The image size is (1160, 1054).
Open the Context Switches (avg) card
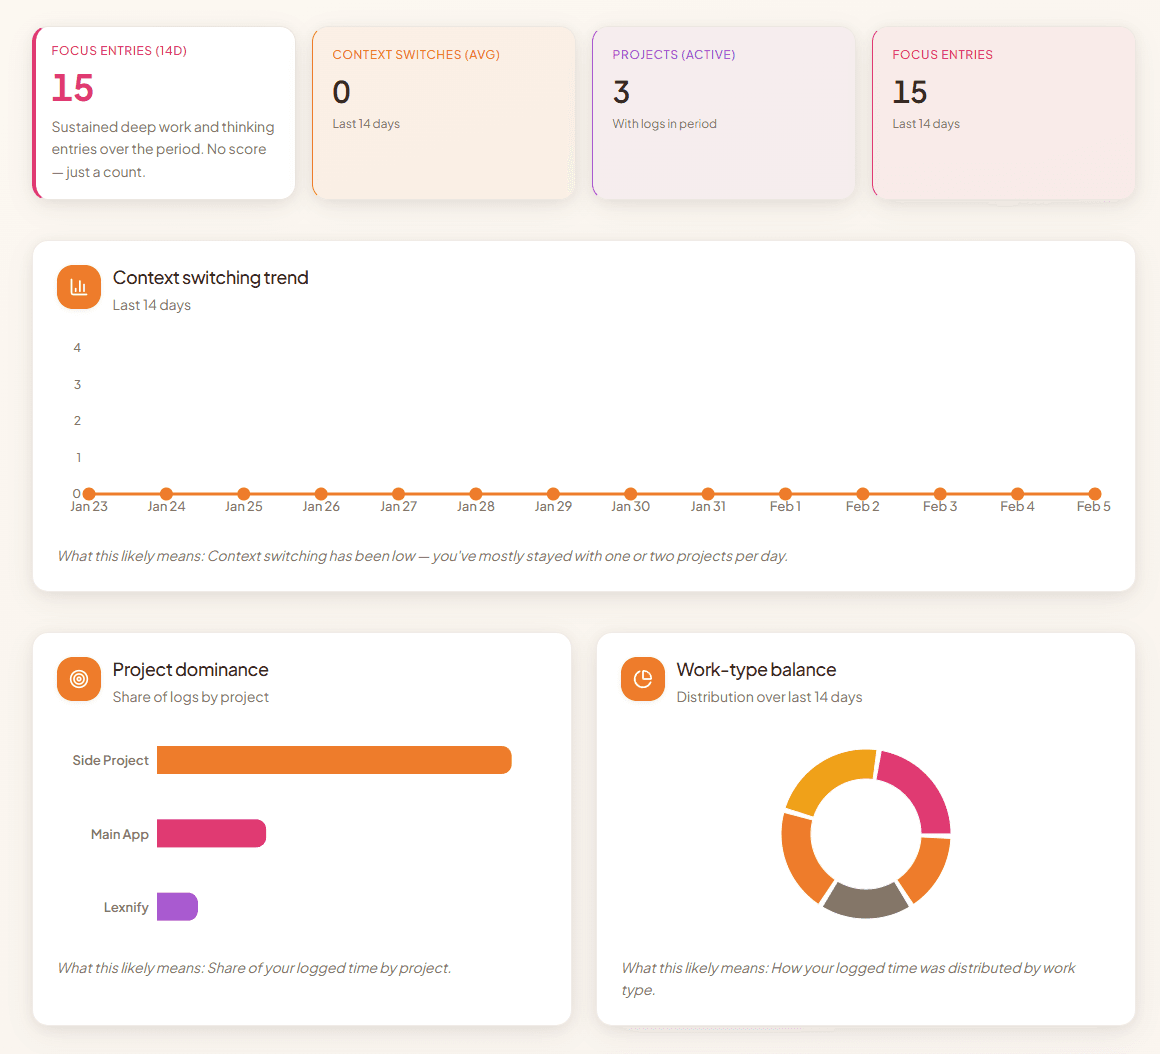[x=443, y=112]
